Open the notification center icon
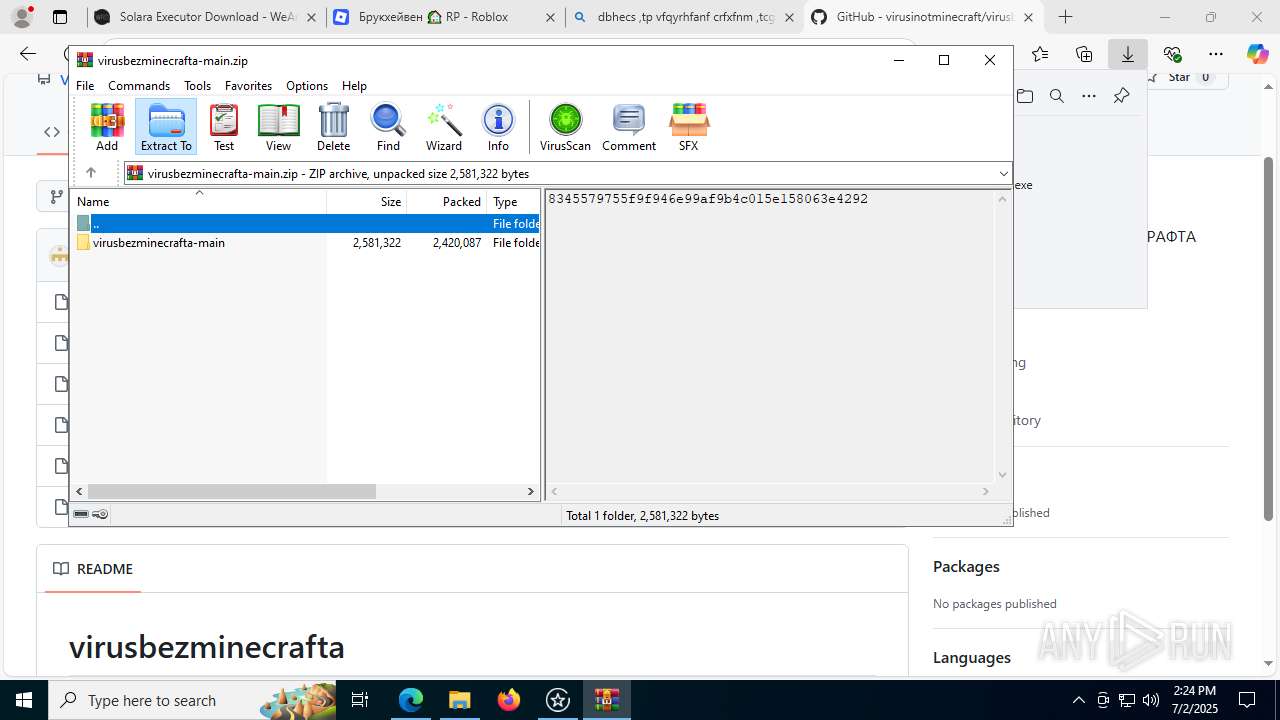 point(1247,700)
